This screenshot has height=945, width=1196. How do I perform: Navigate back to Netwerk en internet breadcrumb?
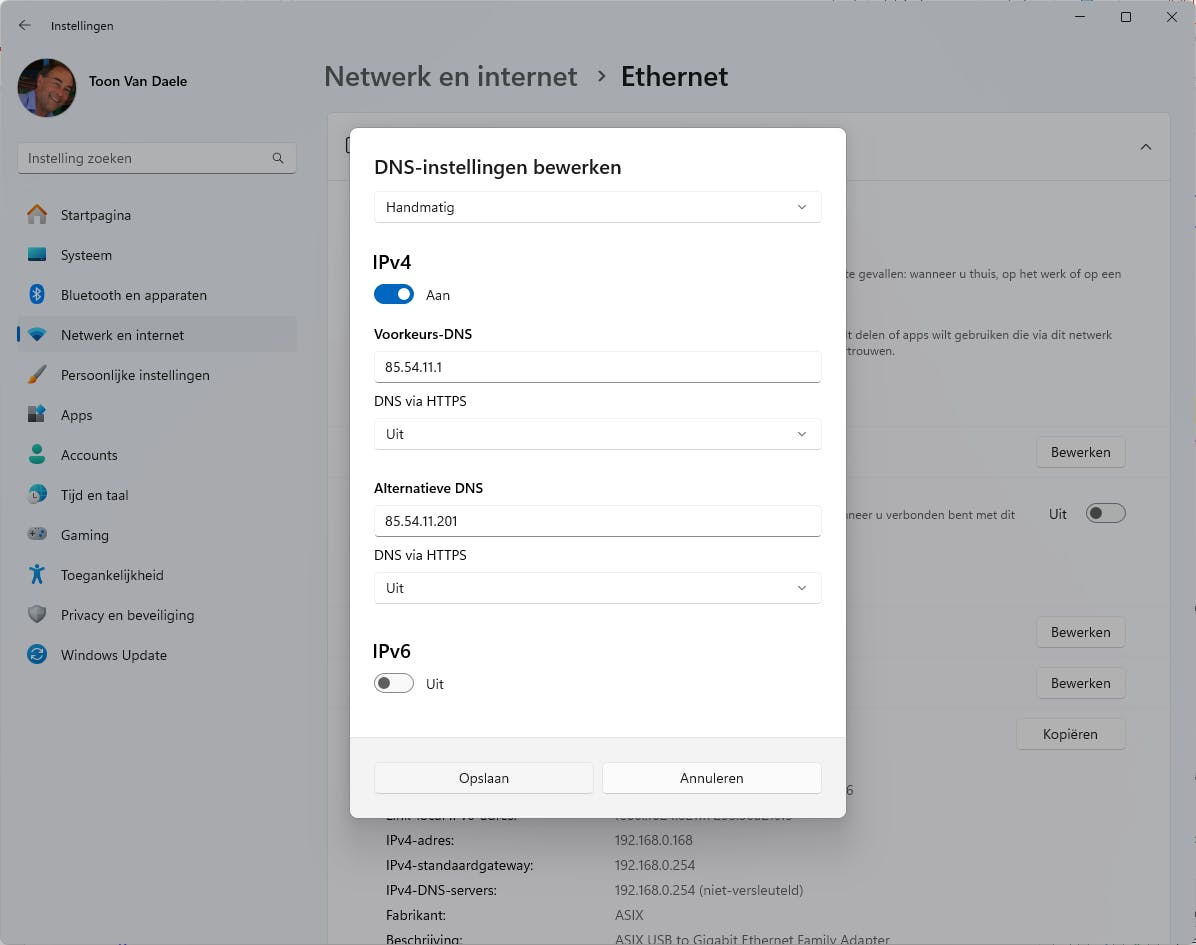pyautogui.click(x=450, y=76)
